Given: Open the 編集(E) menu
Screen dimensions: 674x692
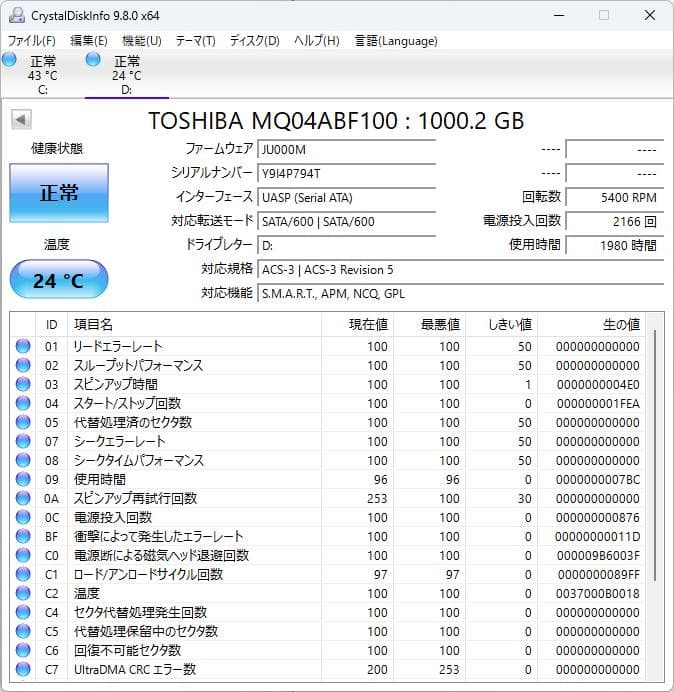Looking at the screenshot, I should click(x=89, y=41).
